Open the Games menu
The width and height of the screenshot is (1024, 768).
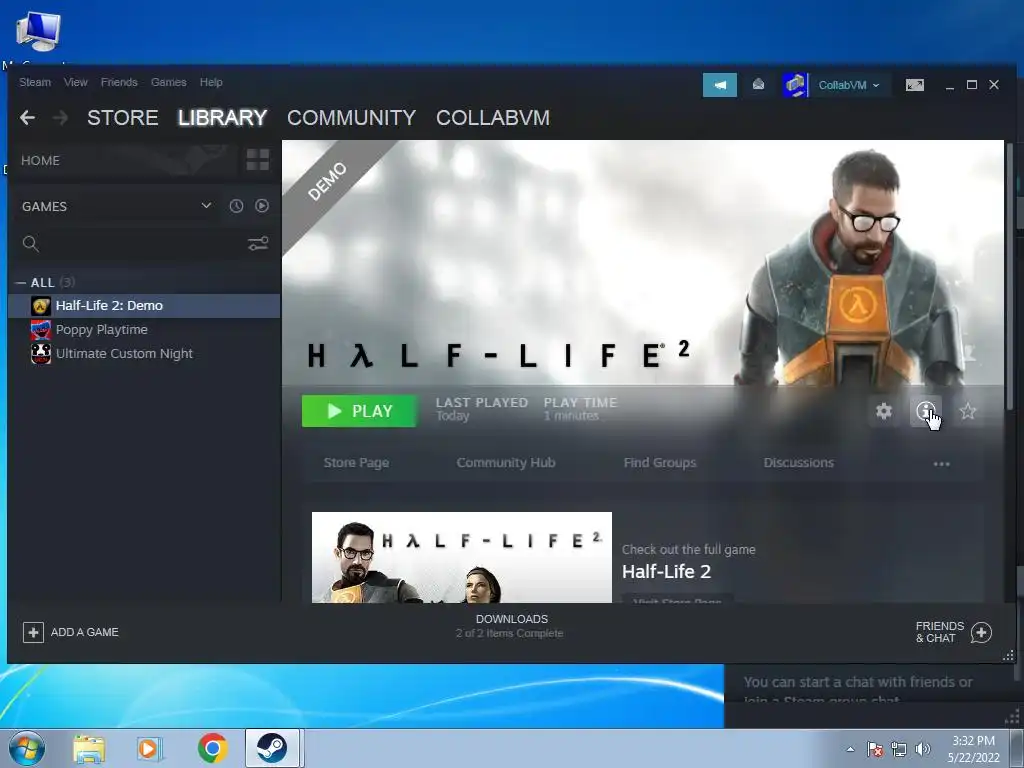[168, 82]
